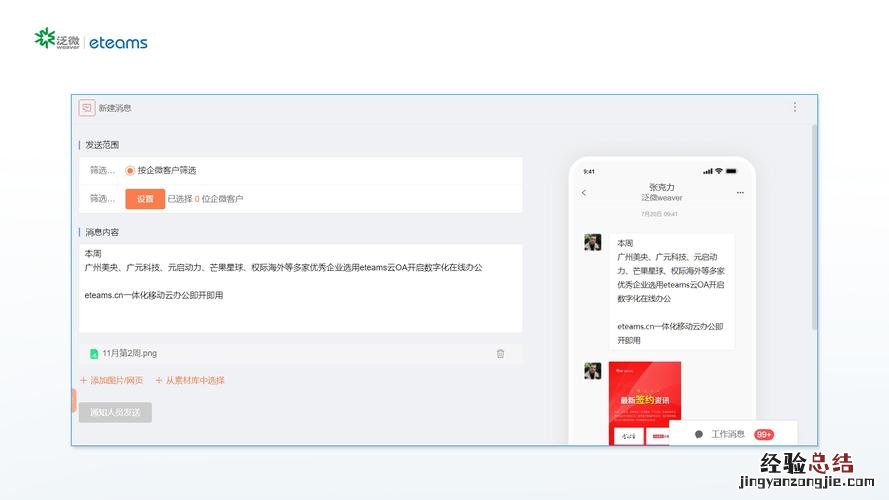889x500 pixels.
Task: Click the orange 设置 button
Action: pos(145,199)
